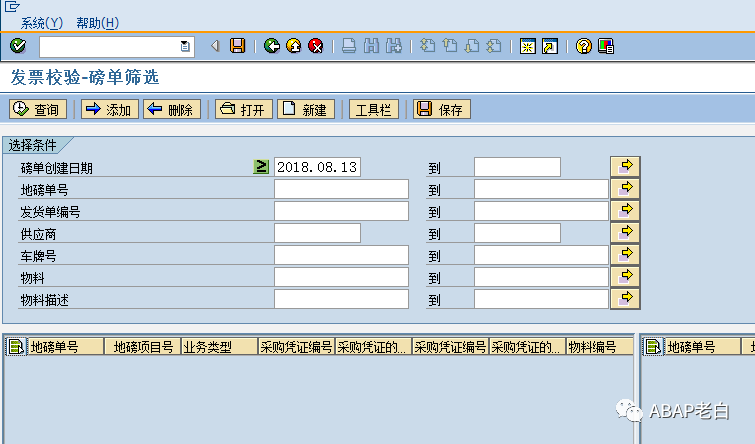The height and width of the screenshot is (444, 755).
Task: Click the Last Page icon
Action: (x=494, y=46)
